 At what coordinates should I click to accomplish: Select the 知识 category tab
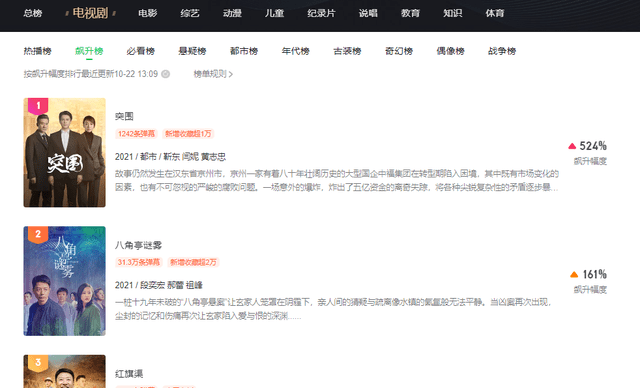pos(453,13)
